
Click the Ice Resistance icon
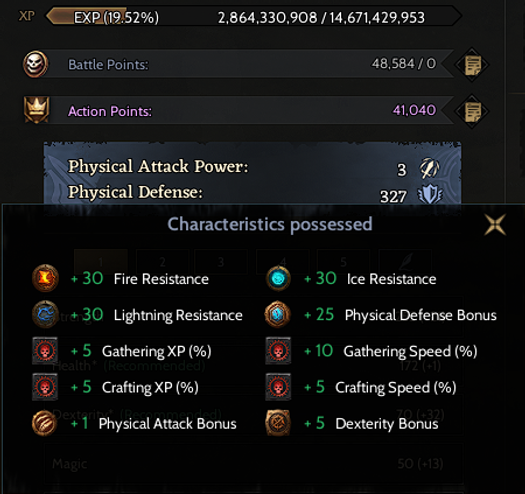(278, 278)
